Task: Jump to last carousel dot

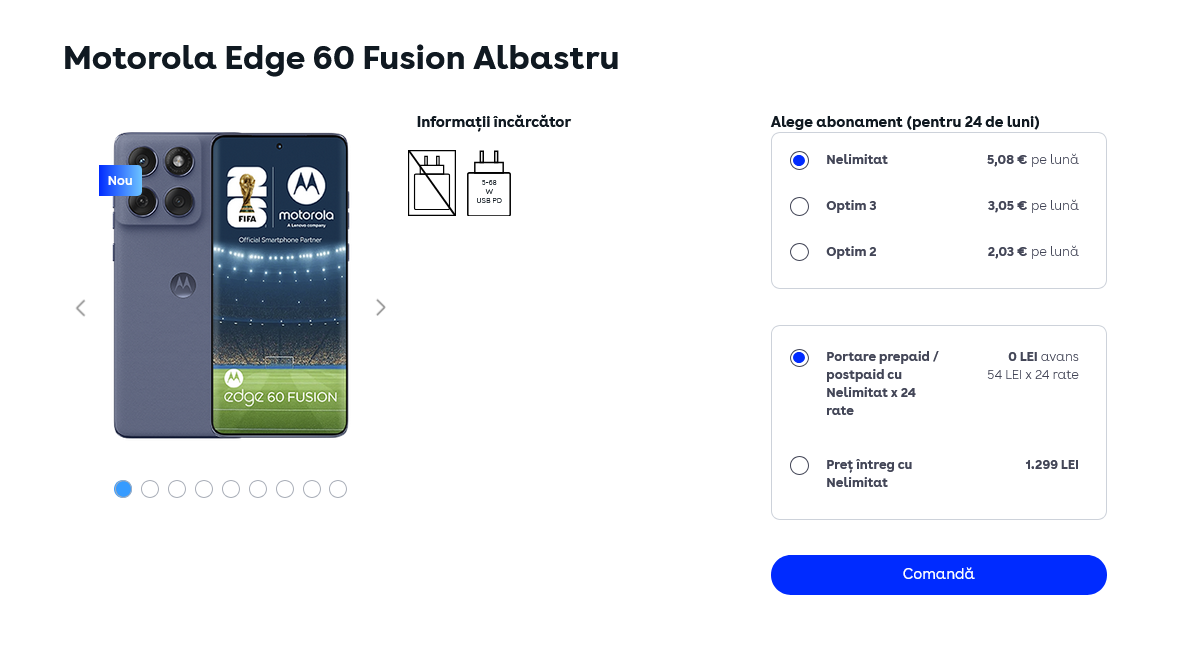Action: coord(338,489)
